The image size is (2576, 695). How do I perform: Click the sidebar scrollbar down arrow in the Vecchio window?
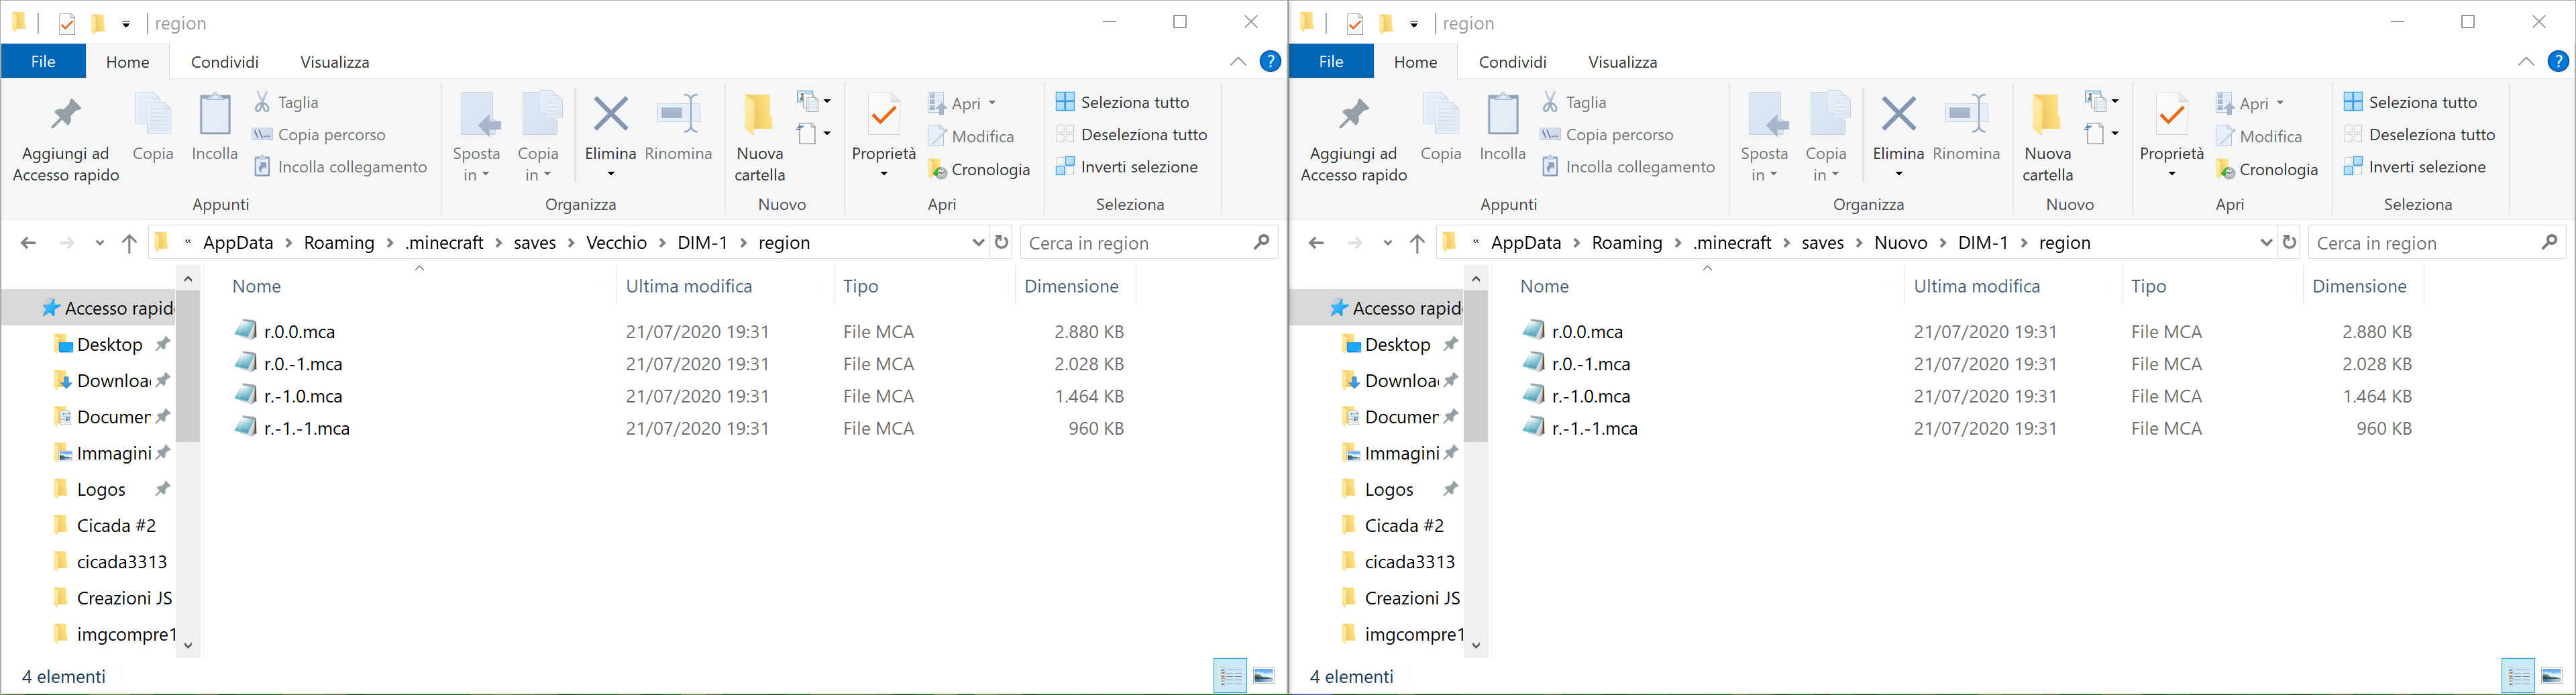point(188,645)
